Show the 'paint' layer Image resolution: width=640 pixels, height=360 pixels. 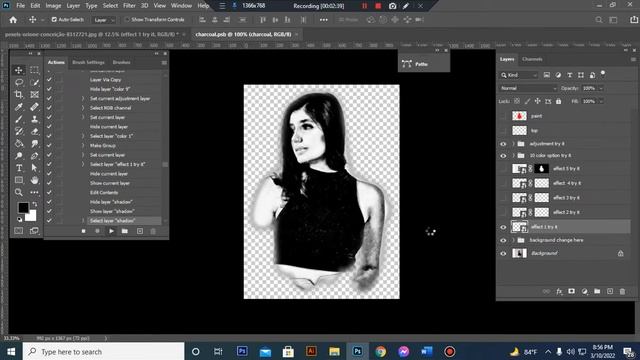point(503,116)
